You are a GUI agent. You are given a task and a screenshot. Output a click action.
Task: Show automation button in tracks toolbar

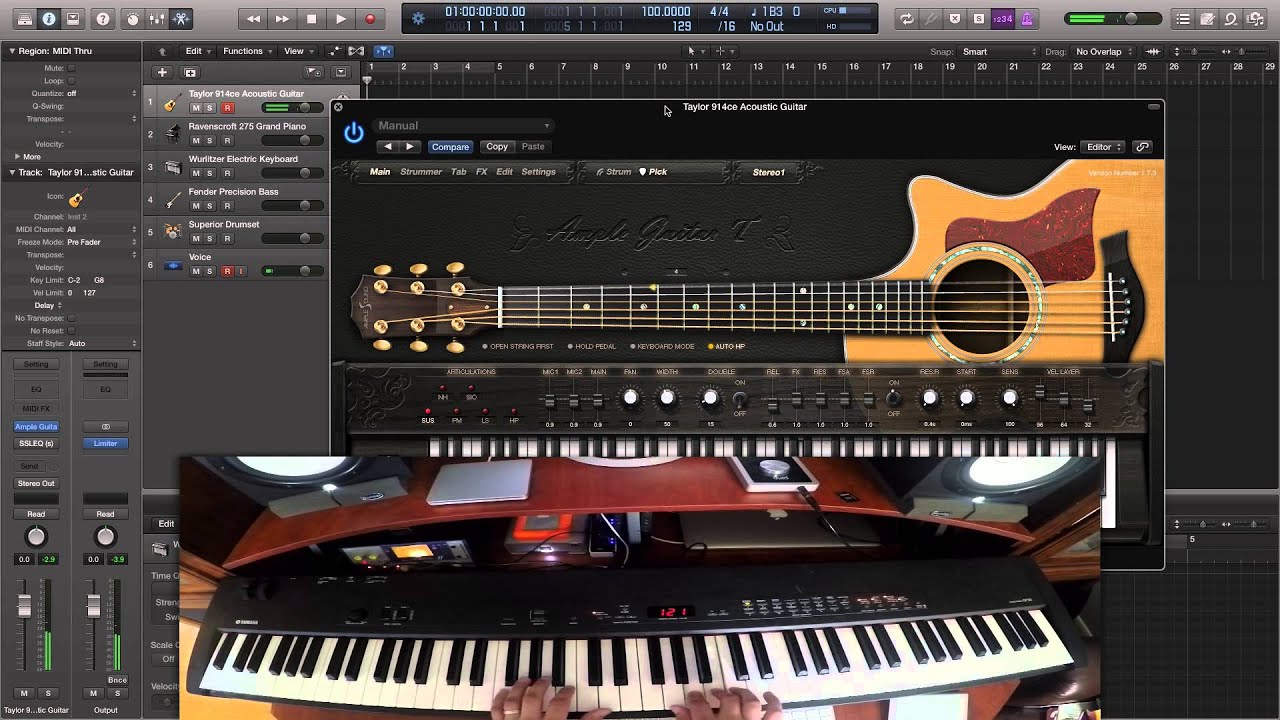(x=334, y=51)
